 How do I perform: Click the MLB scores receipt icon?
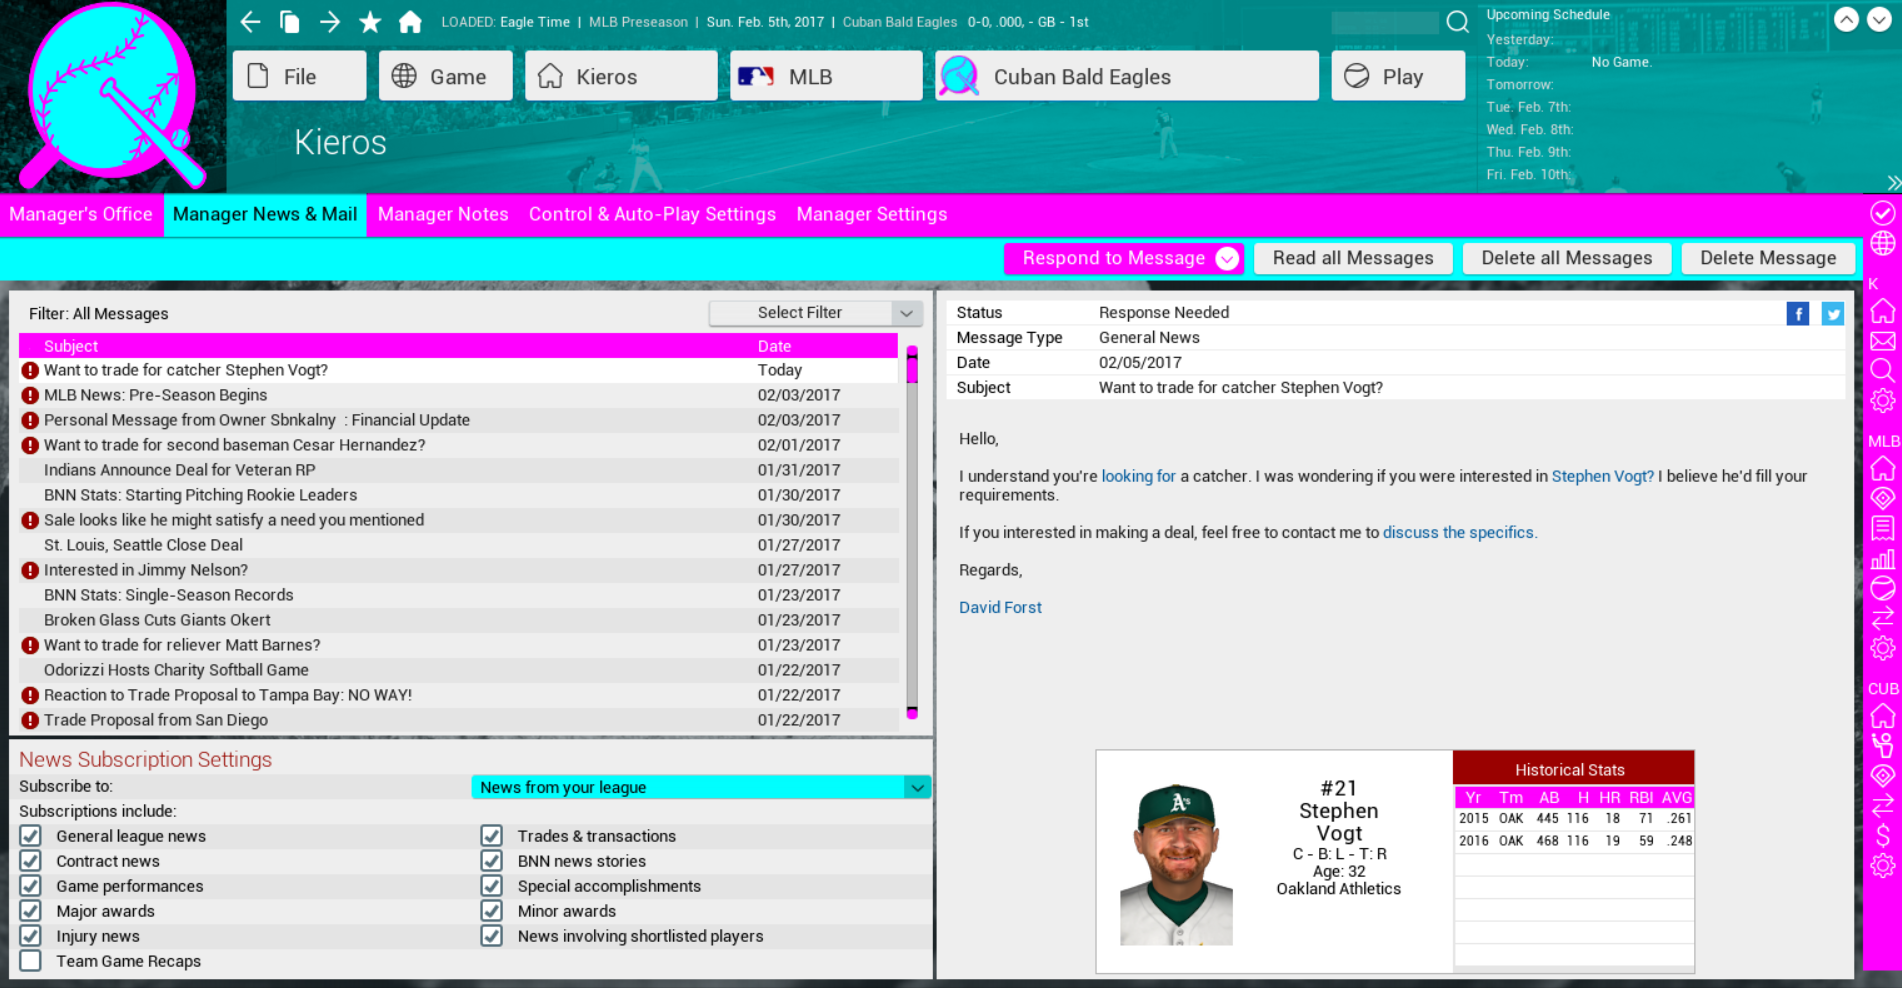[1883, 528]
